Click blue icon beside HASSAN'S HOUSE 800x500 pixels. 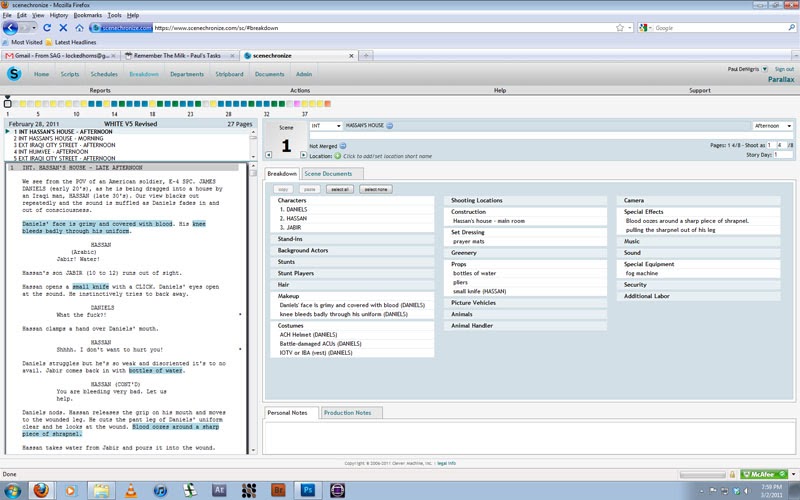click(389, 126)
